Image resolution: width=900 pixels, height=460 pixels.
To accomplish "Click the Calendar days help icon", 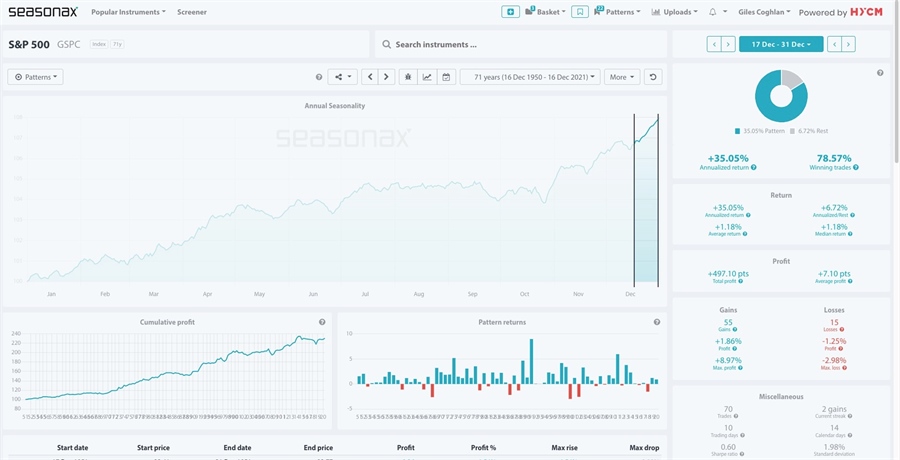I will (852, 435).
